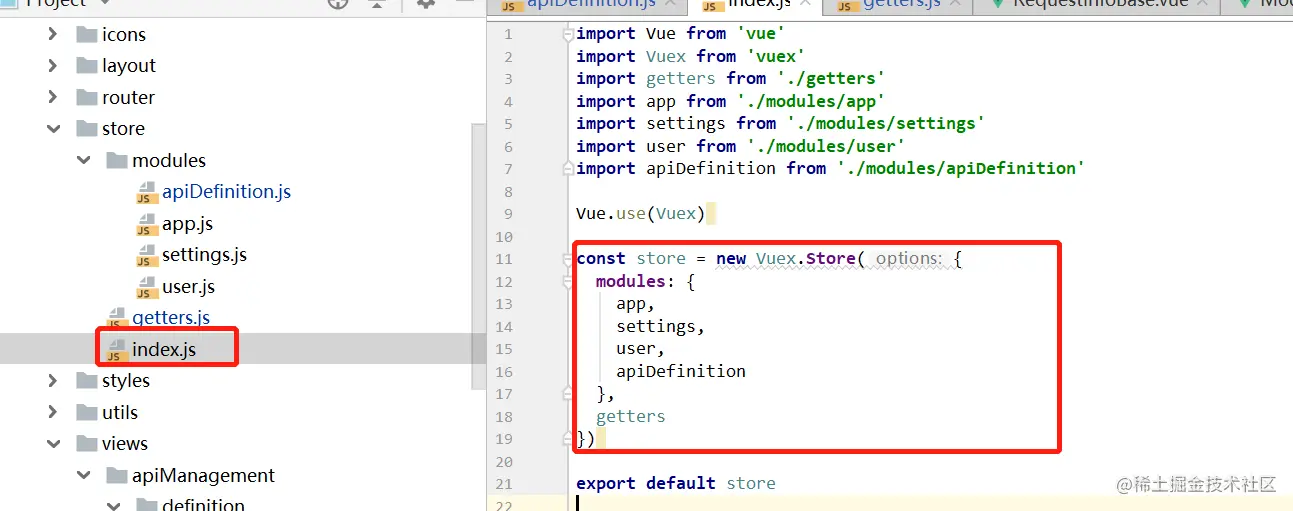Select apiDefinition.js in the project tree
The image size is (1293, 511).
click(226, 192)
